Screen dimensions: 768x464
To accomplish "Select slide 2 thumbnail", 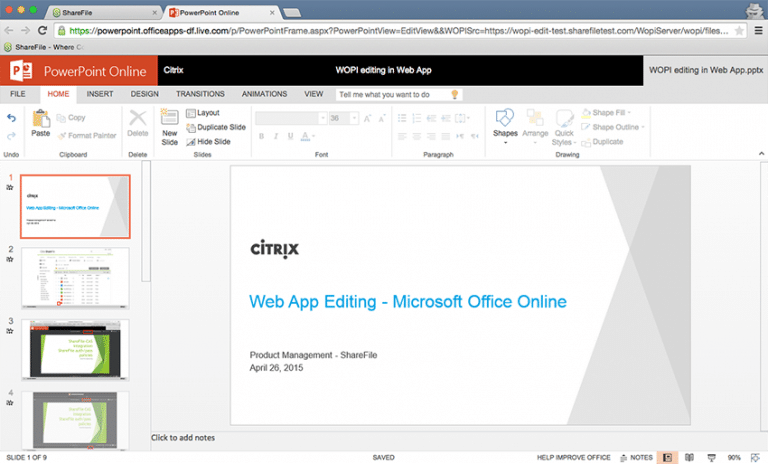I will click(x=75, y=278).
